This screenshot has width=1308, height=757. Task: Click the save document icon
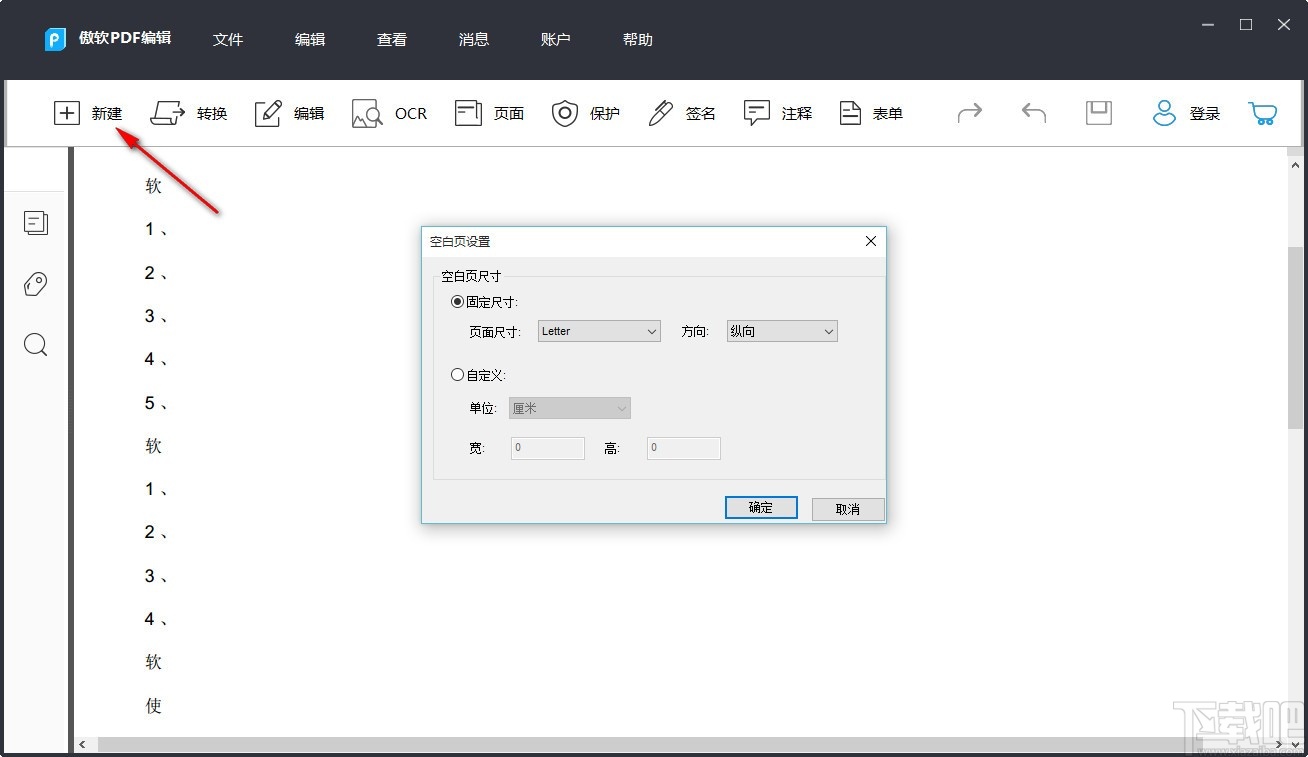coord(1097,113)
